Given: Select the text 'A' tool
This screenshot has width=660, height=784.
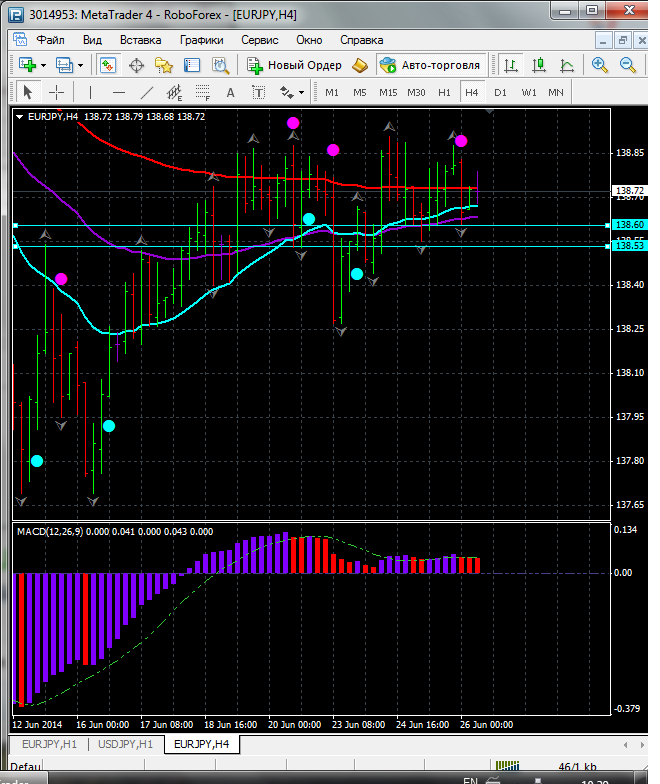Looking at the screenshot, I should click(x=230, y=92).
